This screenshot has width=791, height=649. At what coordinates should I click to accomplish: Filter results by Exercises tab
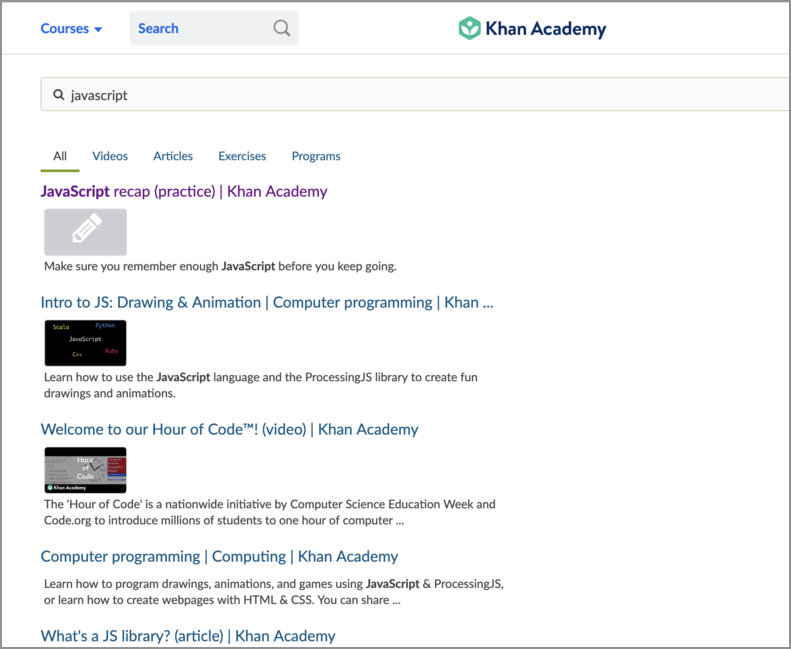[242, 156]
